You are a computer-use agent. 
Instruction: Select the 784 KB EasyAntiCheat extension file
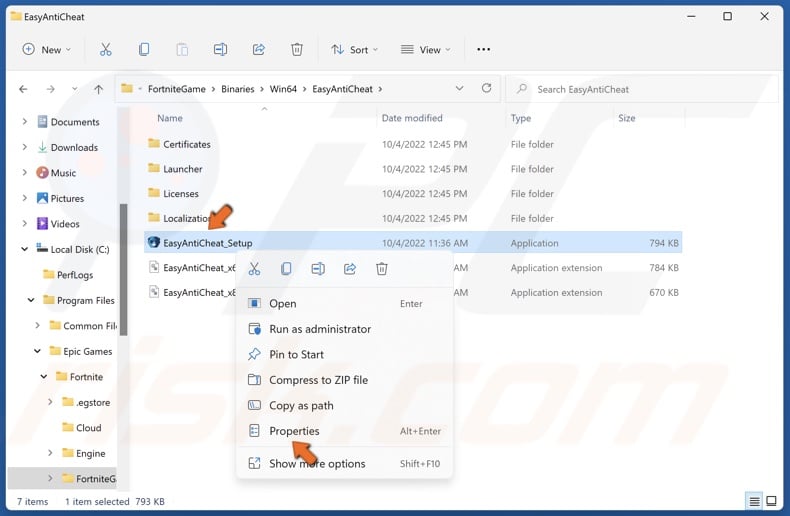[x=413, y=268]
